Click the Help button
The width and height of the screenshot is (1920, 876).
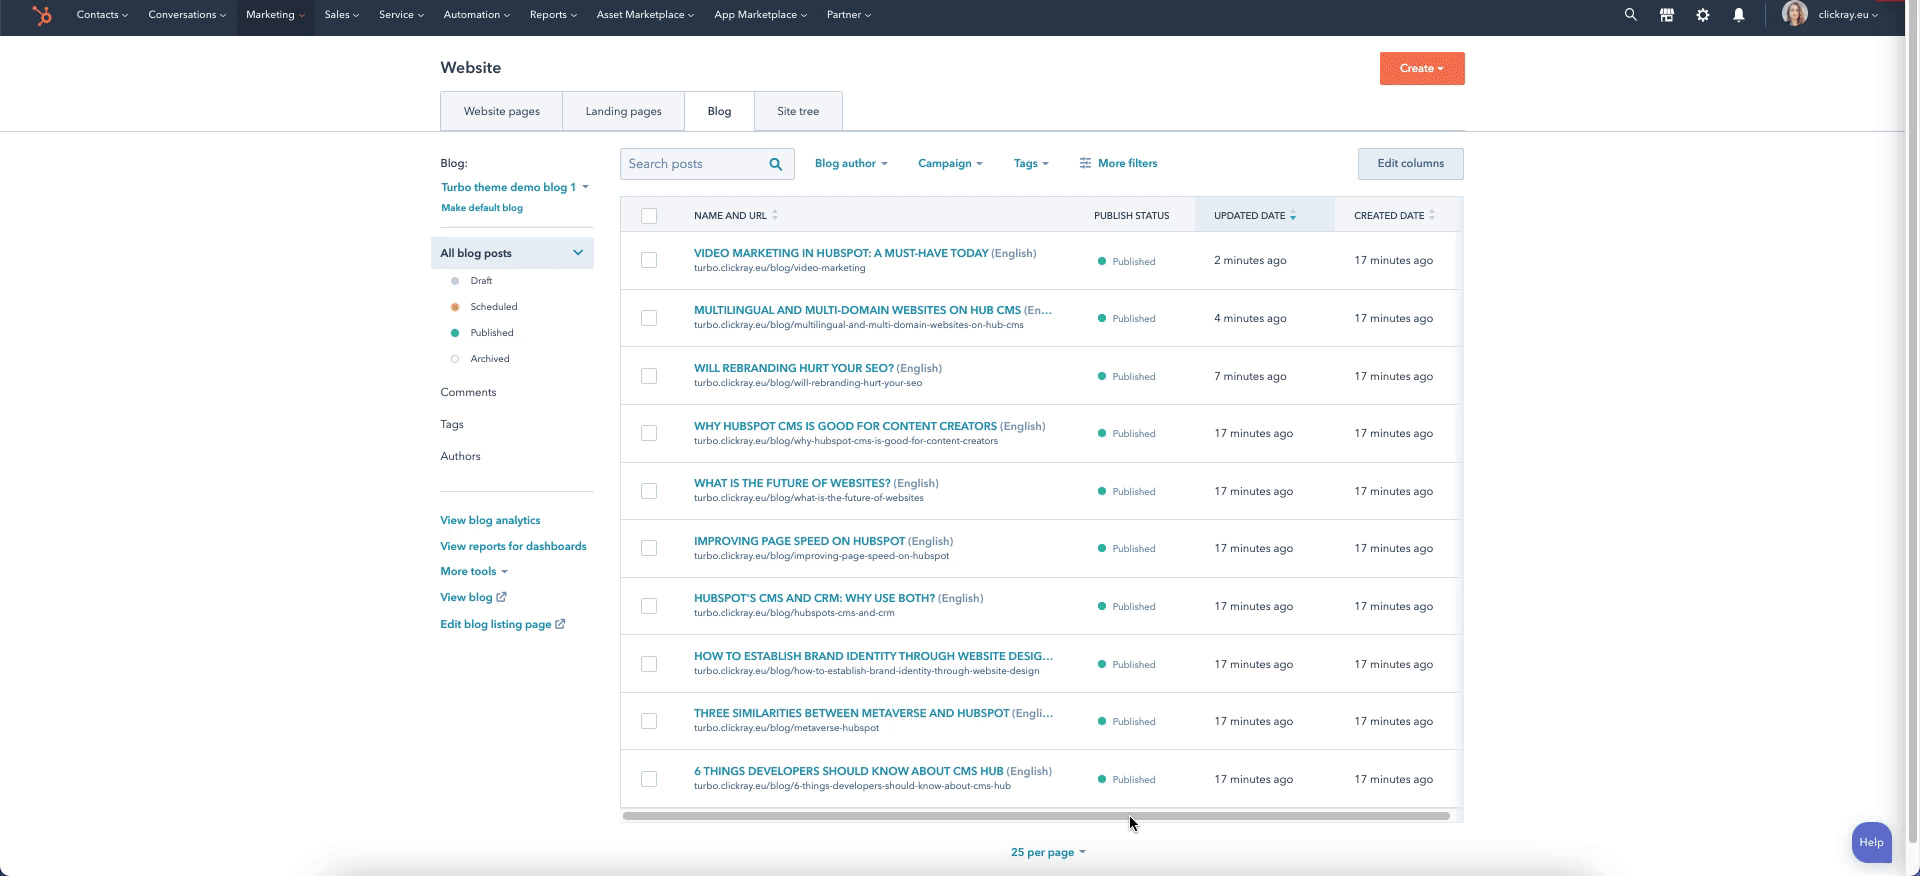(1871, 842)
